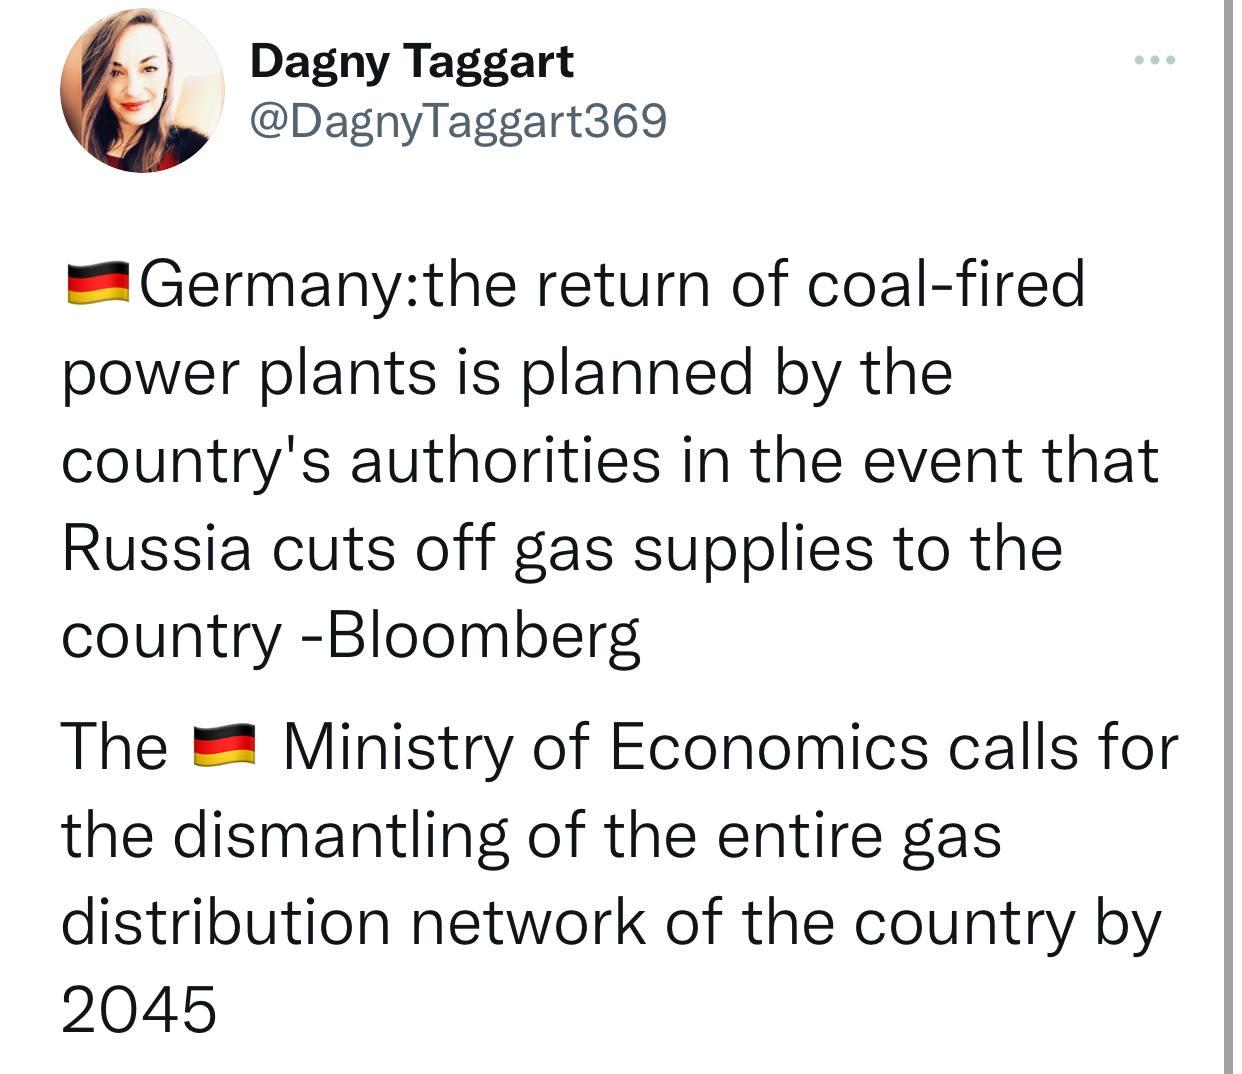Click the German flag emoji before 'Ministry'
The image size is (1242, 1074).
click(224, 746)
